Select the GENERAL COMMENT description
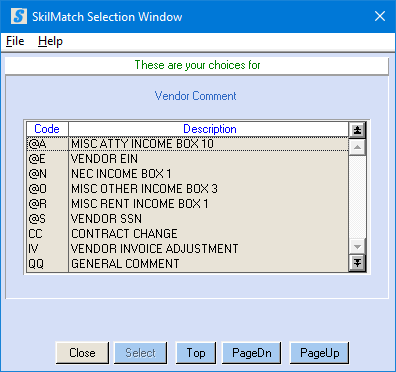 (x=125, y=264)
